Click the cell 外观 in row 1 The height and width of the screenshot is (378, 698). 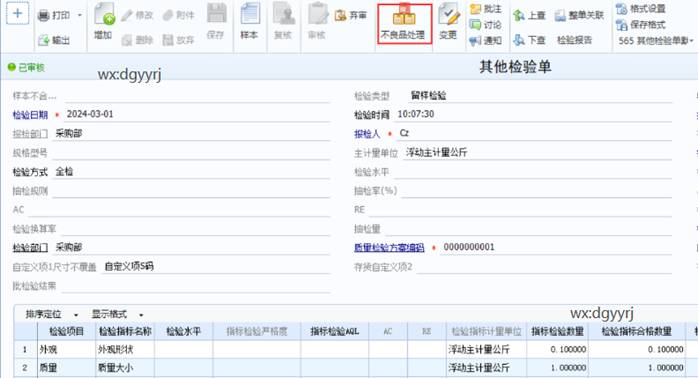tap(66, 350)
